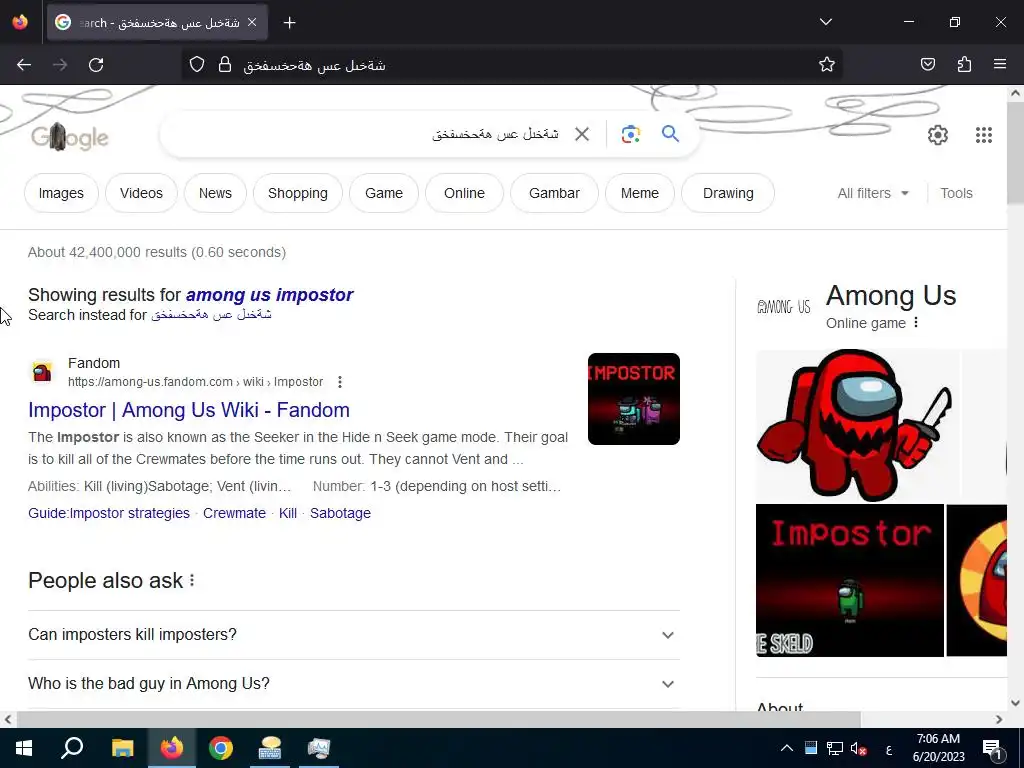Apply the Game filter chip
The height and width of the screenshot is (768, 1024).
click(x=384, y=193)
